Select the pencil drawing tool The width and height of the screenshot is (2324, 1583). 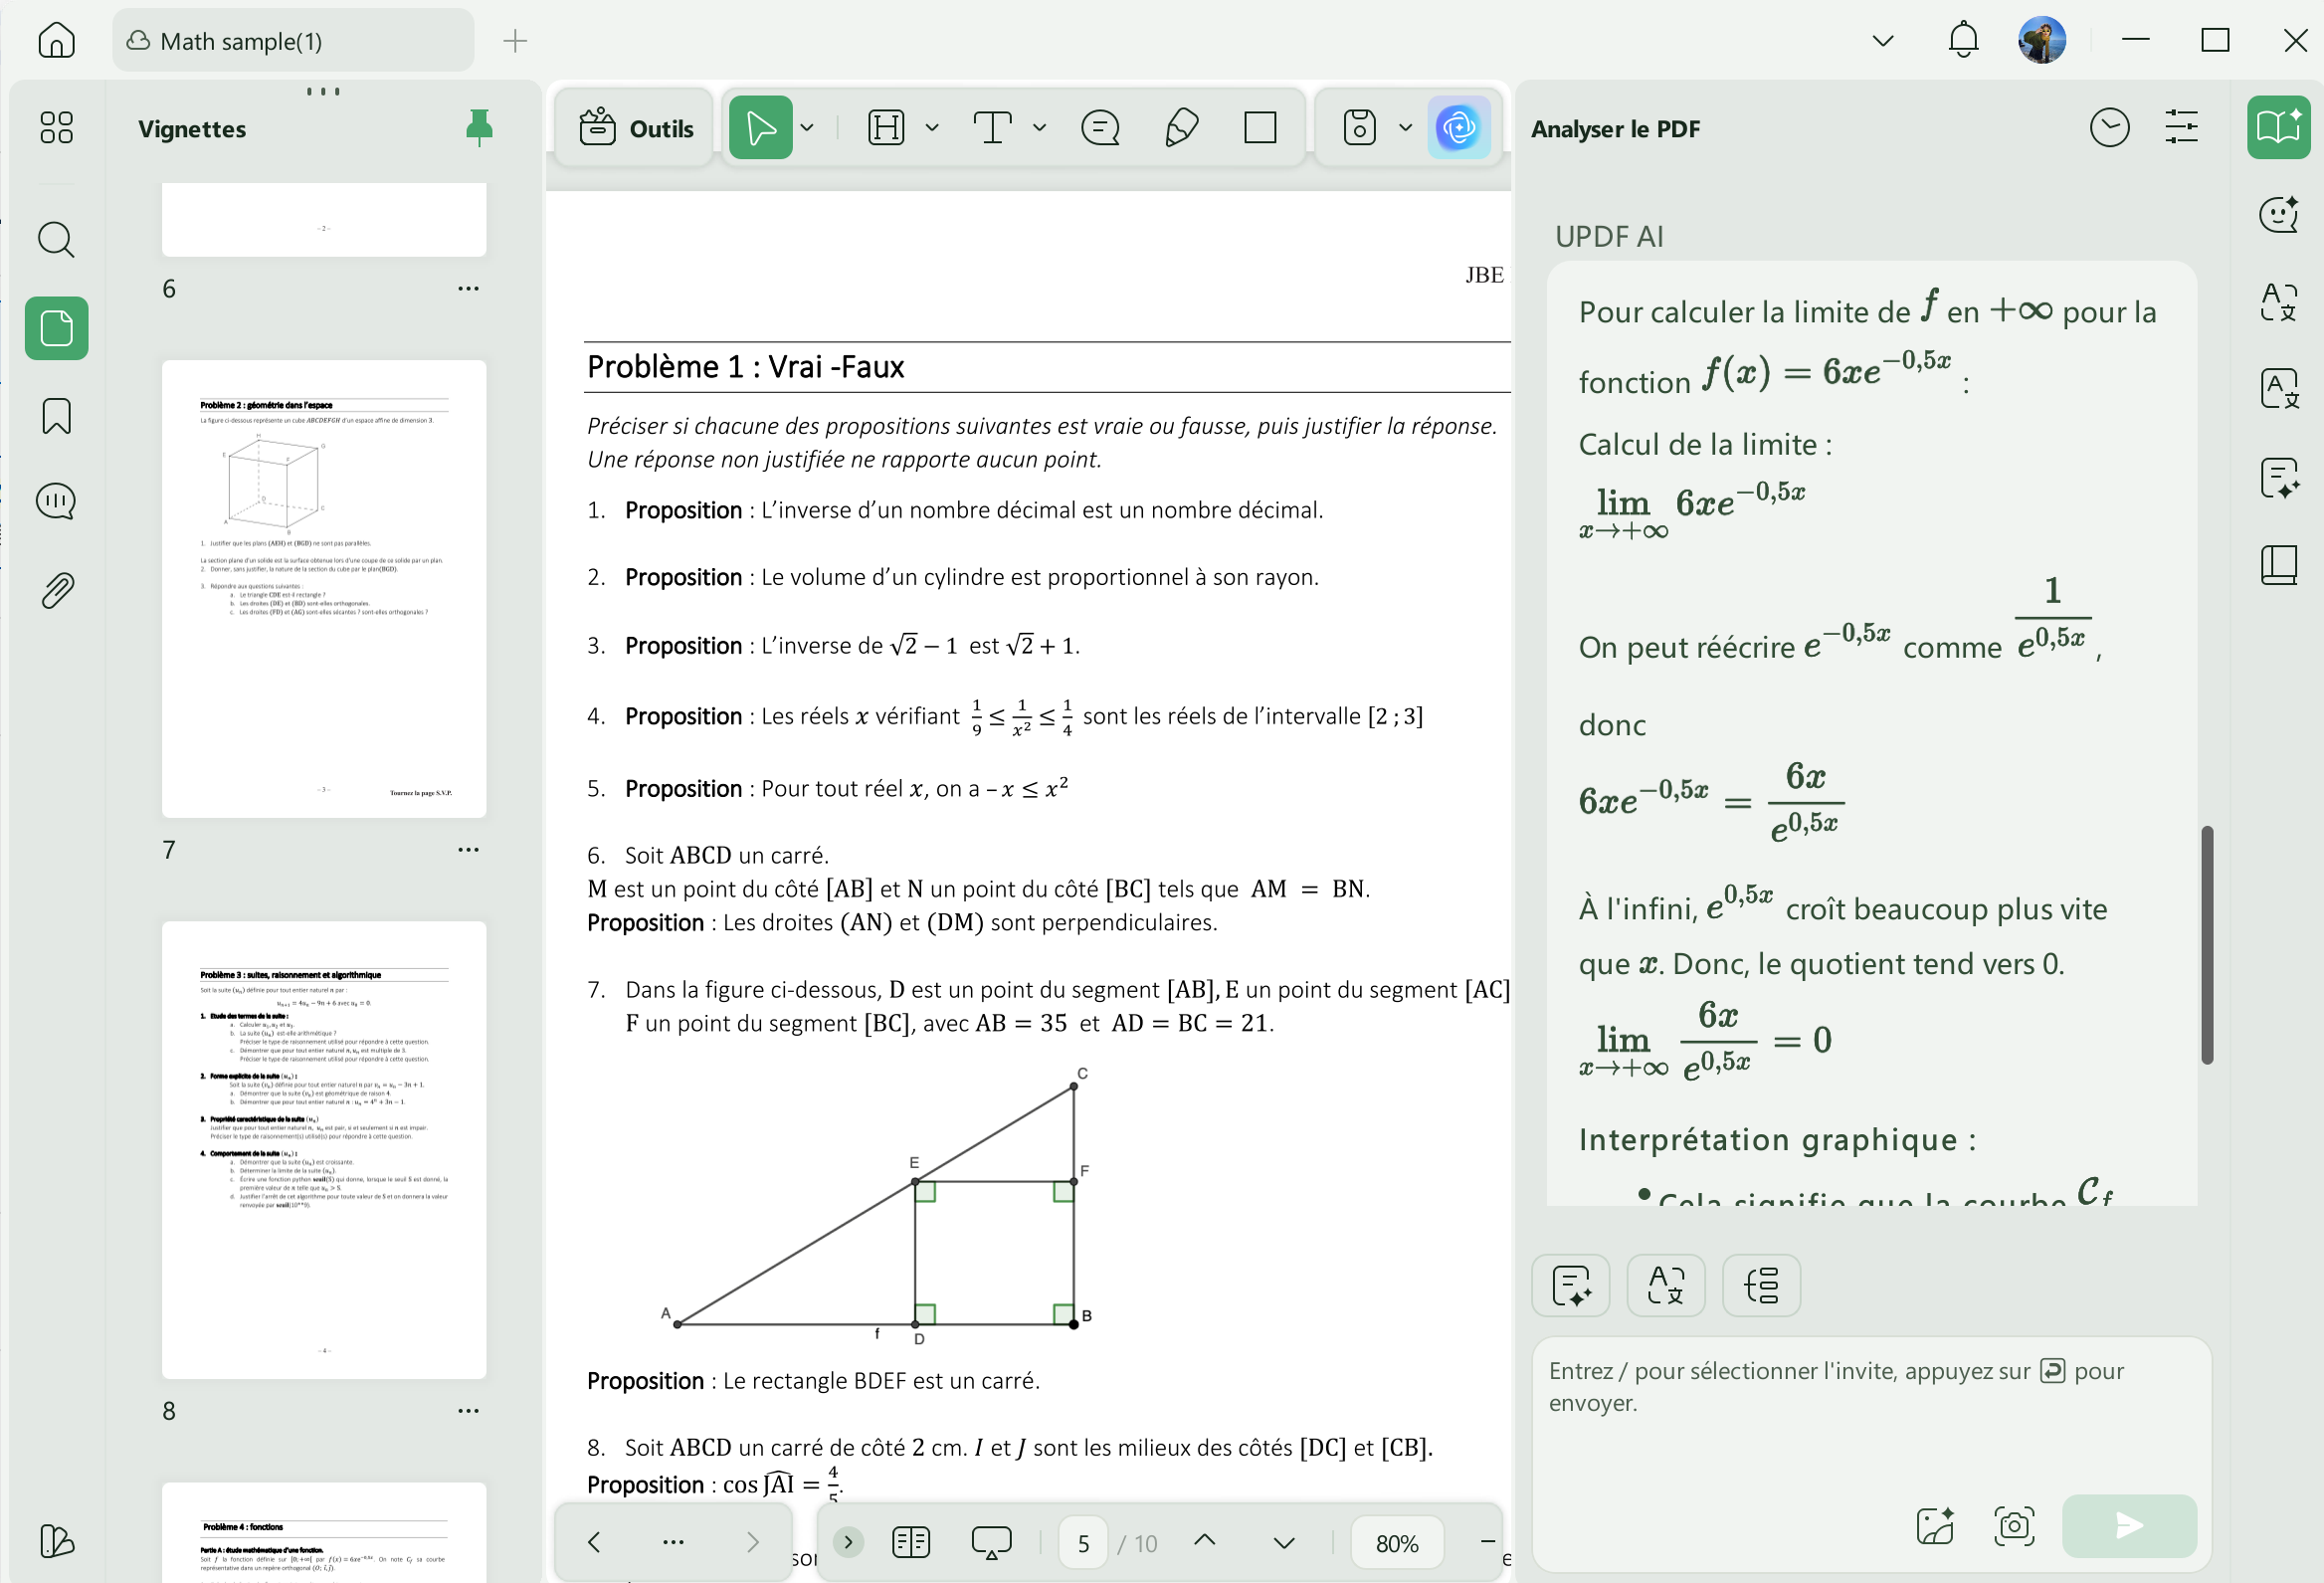[1181, 128]
